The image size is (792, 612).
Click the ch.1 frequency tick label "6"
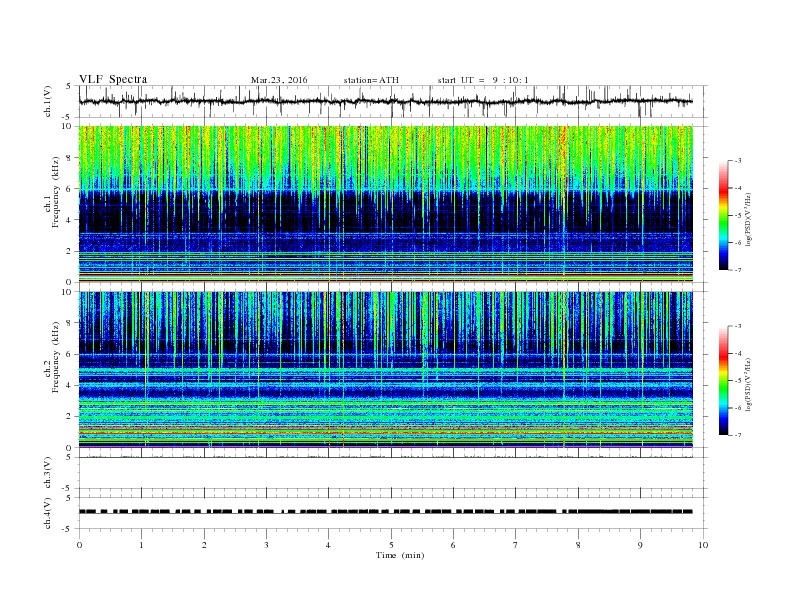[x=69, y=189]
